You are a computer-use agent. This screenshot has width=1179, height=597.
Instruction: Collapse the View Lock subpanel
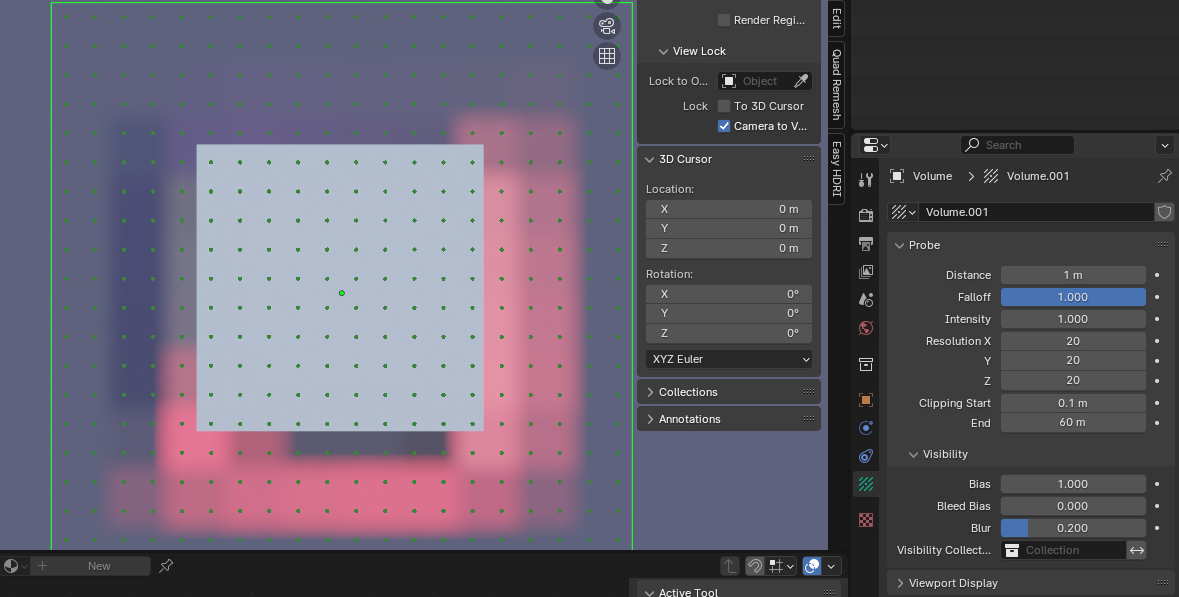click(x=663, y=51)
